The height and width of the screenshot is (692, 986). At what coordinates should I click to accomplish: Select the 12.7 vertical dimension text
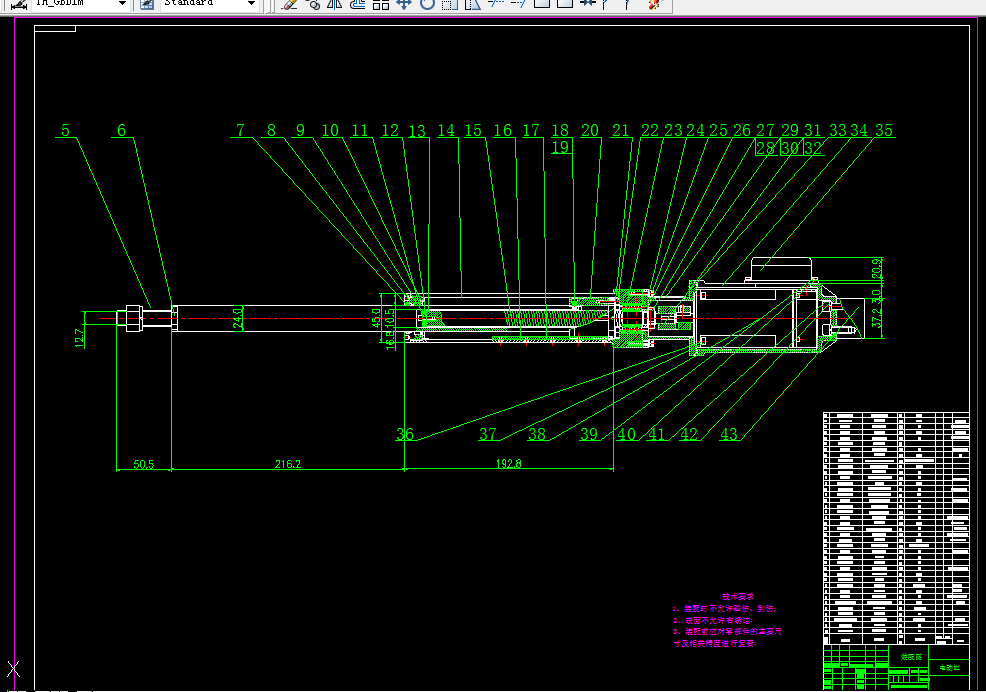pyautogui.click(x=79, y=338)
